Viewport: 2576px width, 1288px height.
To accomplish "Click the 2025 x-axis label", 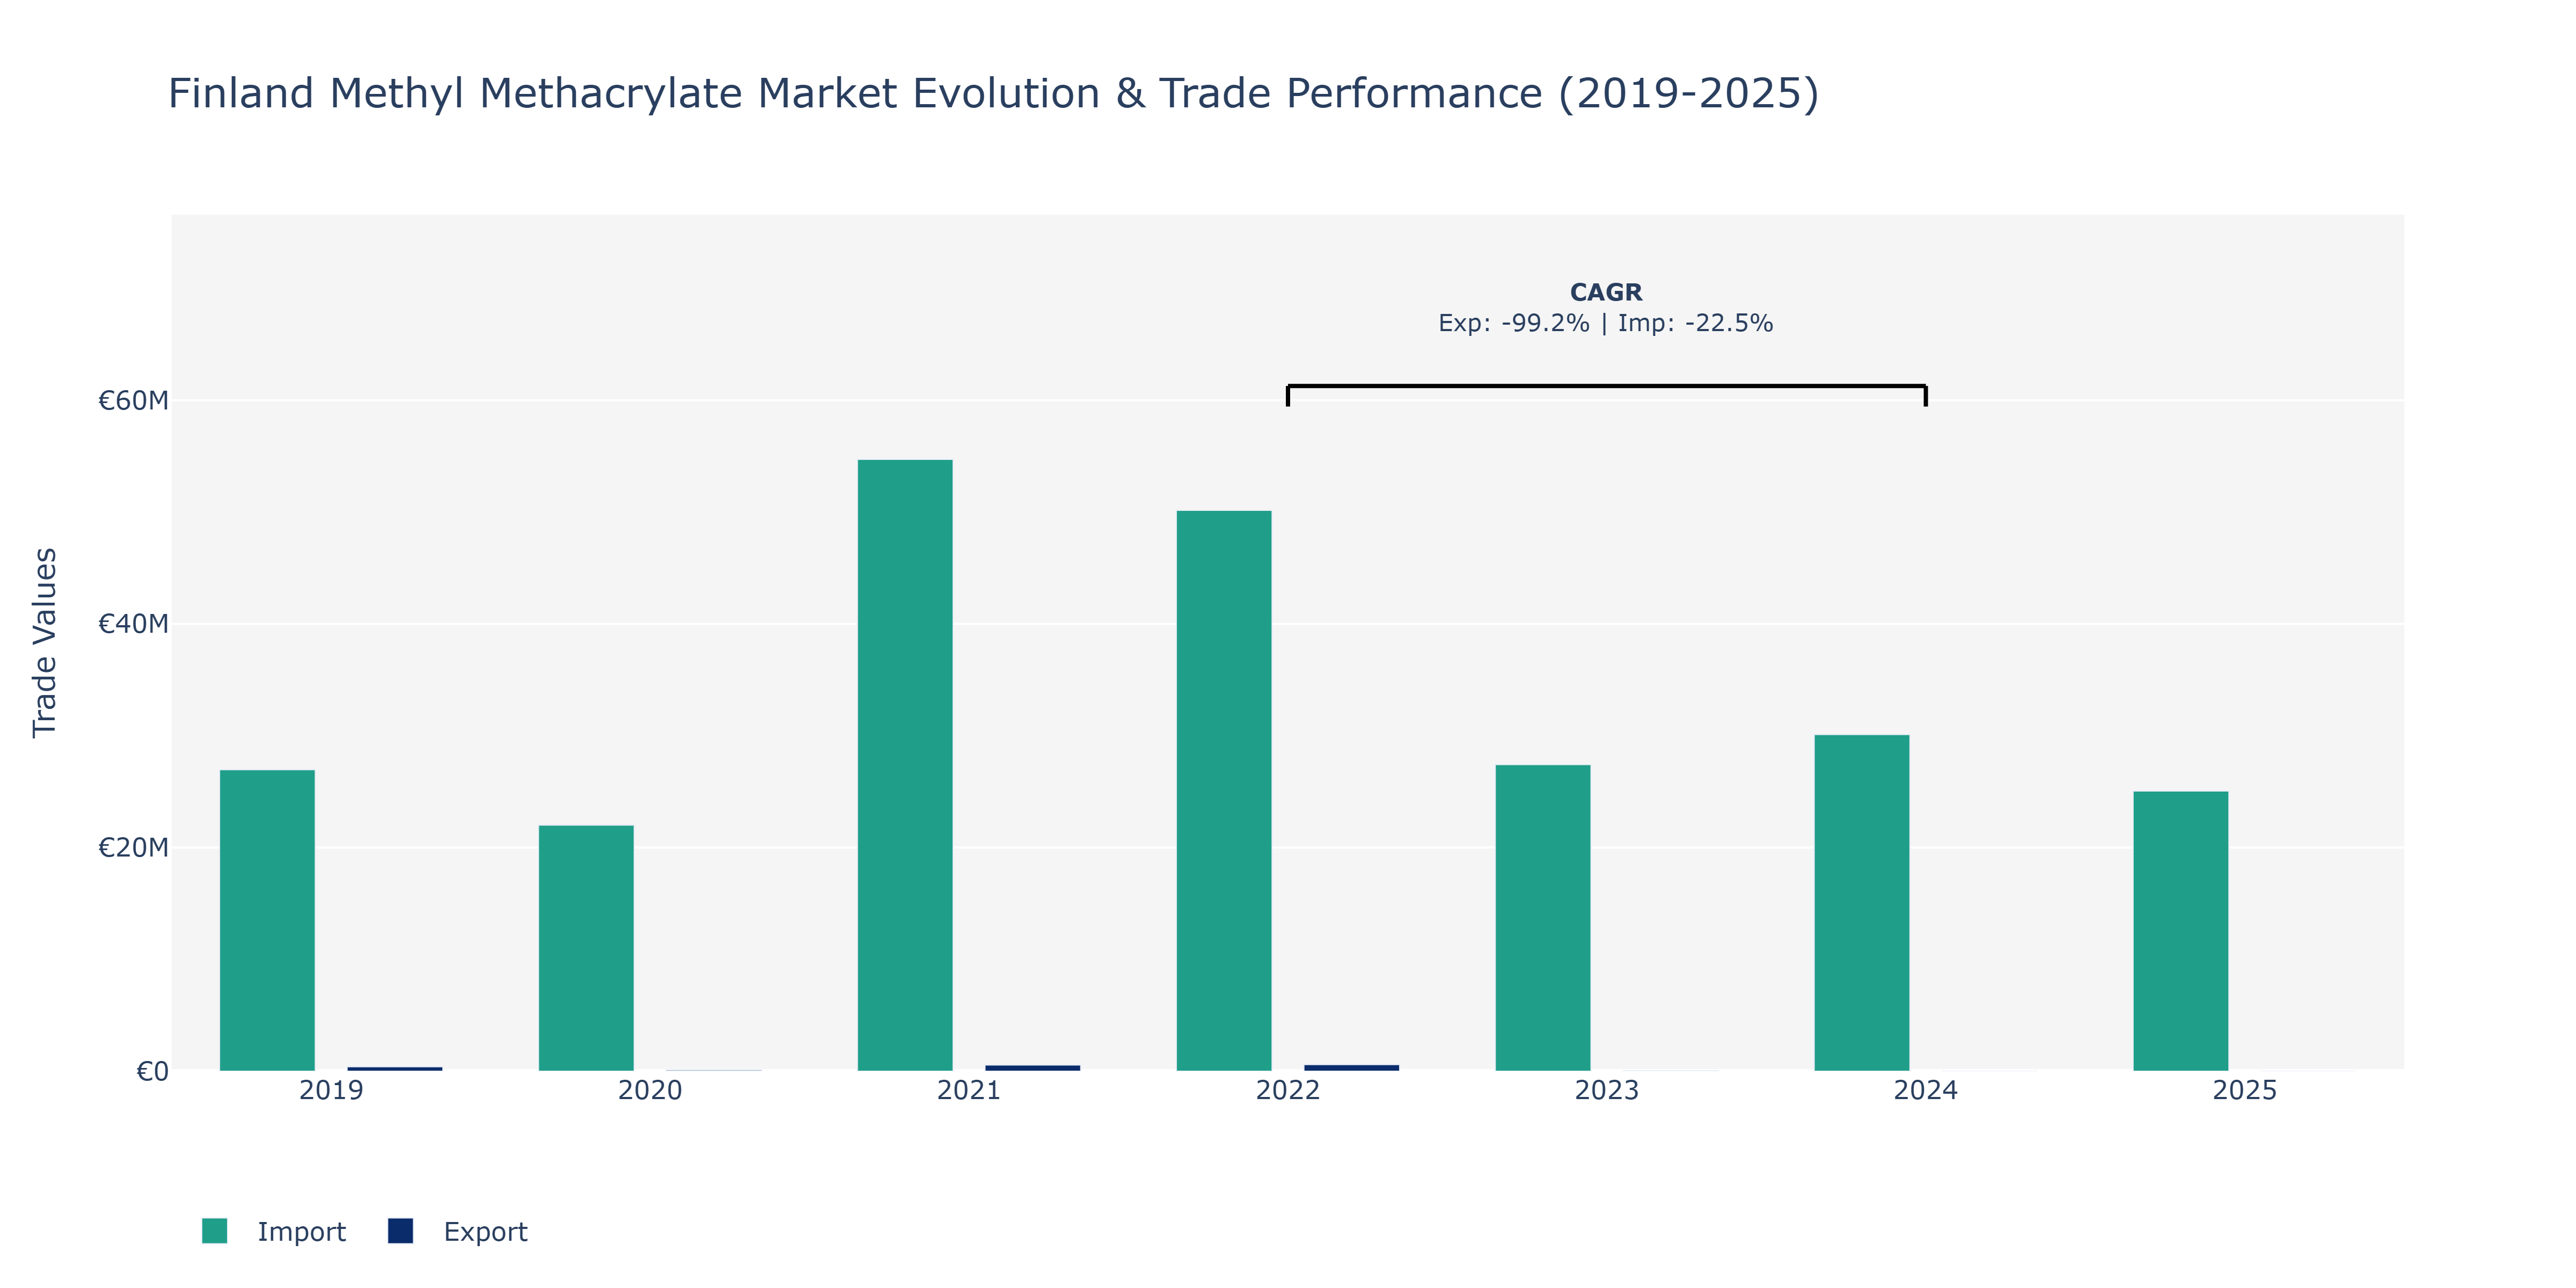I will click(2245, 1091).
